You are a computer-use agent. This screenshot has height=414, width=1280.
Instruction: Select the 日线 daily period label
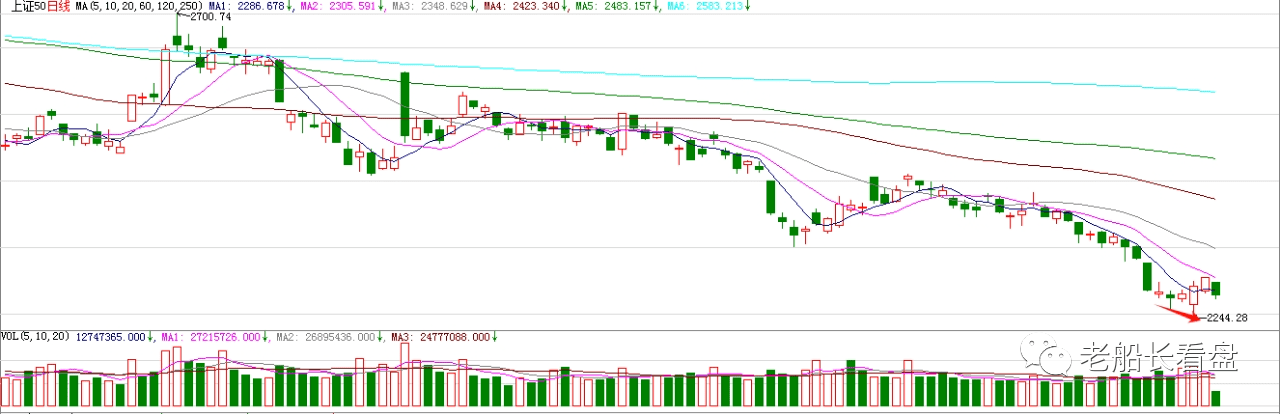(x=58, y=6)
